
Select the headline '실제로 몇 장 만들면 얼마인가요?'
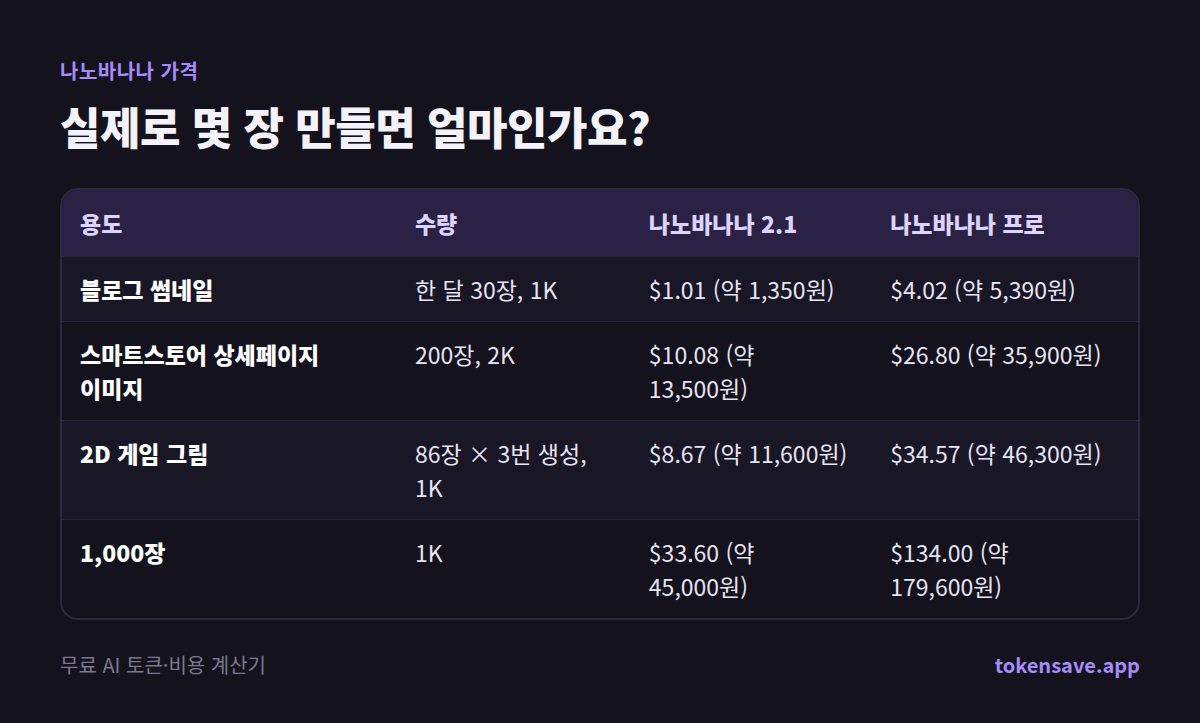(355, 130)
